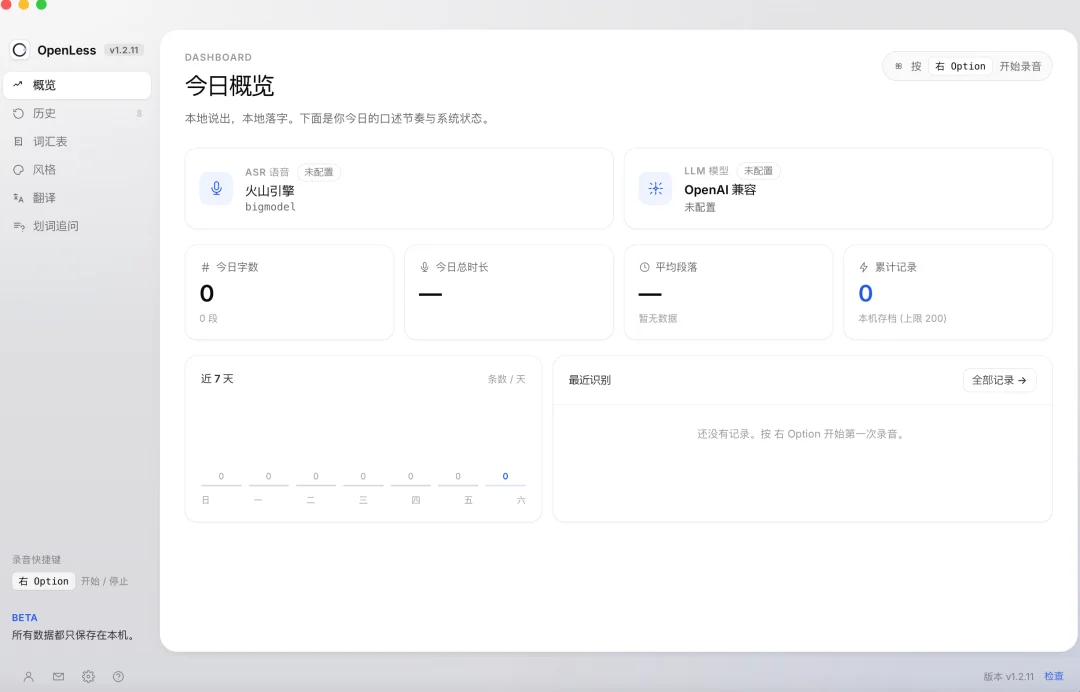The height and width of the screenshot is (692, 1080).
Task: Click 所有数据都只保存在本机 text
Action: tap(72, 635)
